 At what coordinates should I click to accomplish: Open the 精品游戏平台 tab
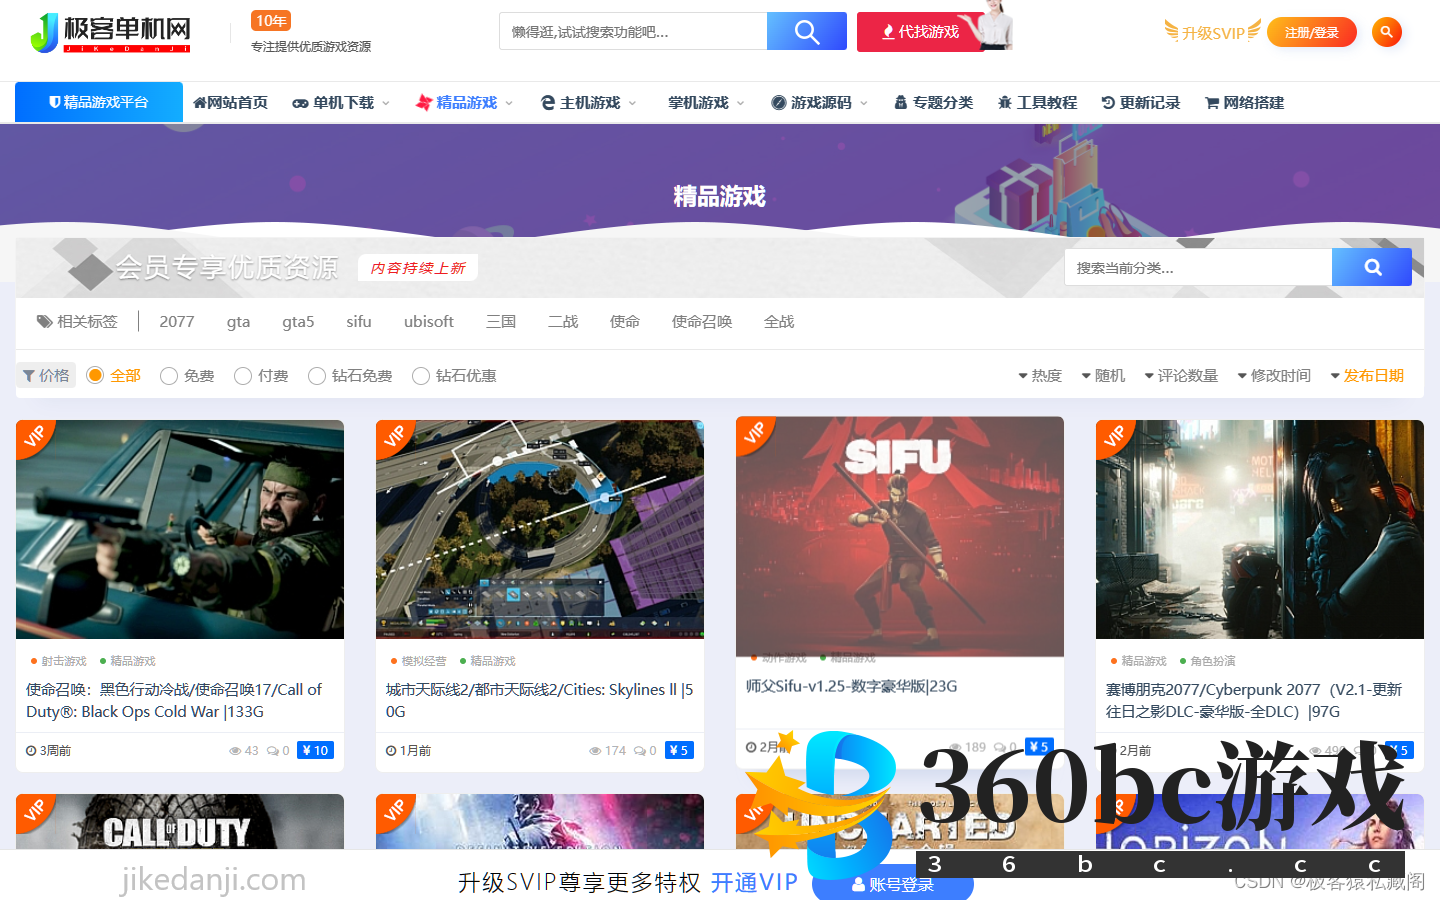(99, 102)
